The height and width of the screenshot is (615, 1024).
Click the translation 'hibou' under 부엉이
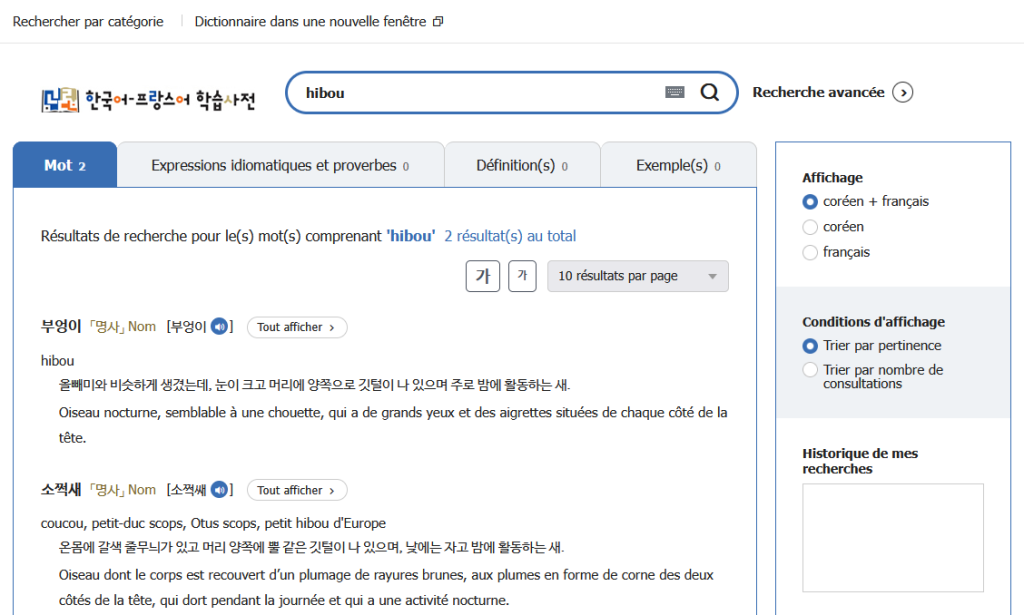click(x=57, y=360)
